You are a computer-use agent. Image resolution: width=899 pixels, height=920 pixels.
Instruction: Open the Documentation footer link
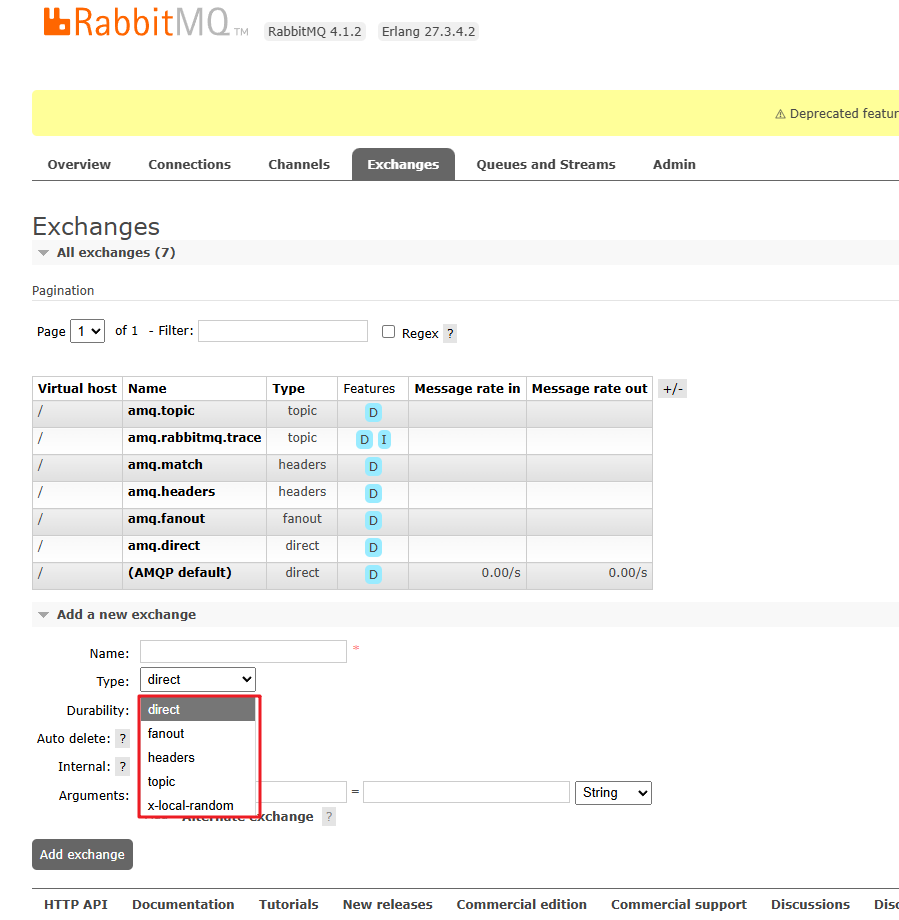(x=183, y=904)
